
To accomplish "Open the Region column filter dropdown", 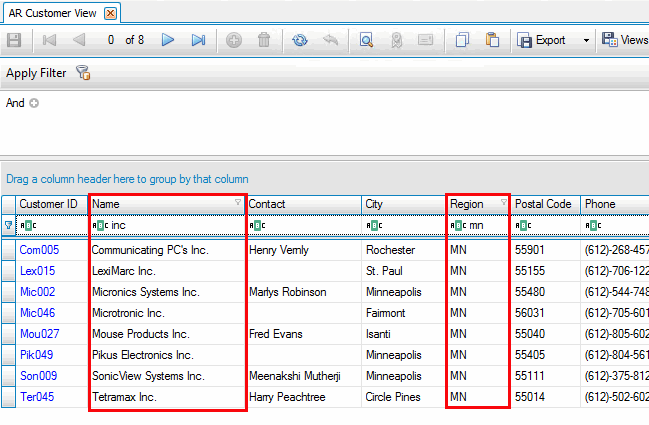I will (503, 204).
